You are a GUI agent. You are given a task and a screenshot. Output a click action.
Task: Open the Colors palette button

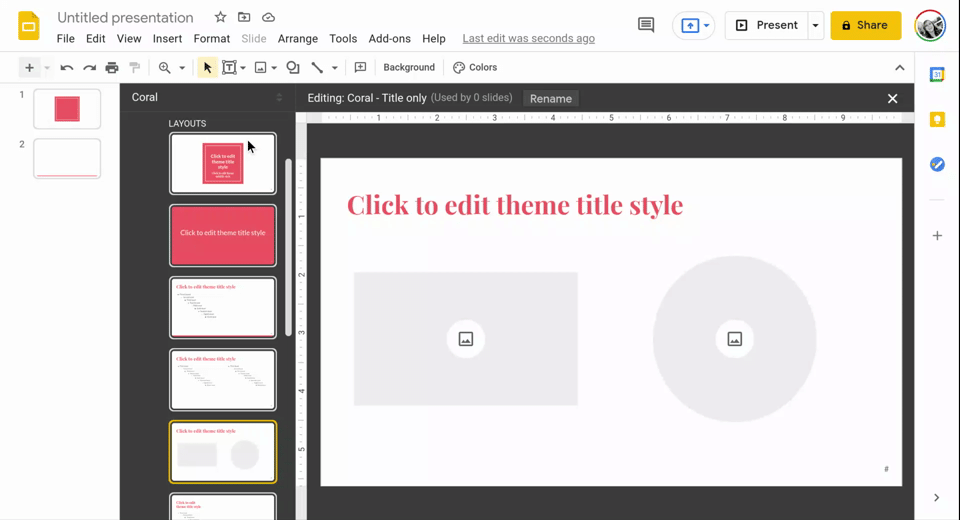tap(475, 67)
